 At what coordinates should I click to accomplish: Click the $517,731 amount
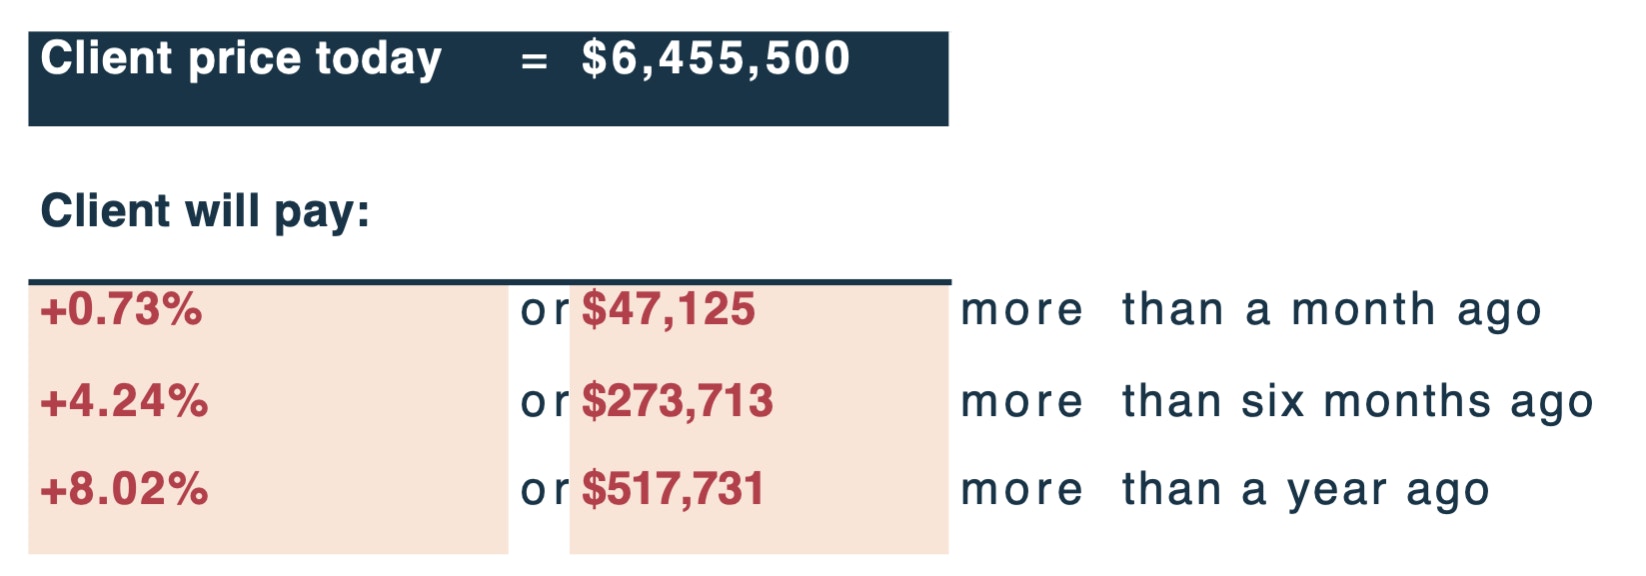pos(673,490)
